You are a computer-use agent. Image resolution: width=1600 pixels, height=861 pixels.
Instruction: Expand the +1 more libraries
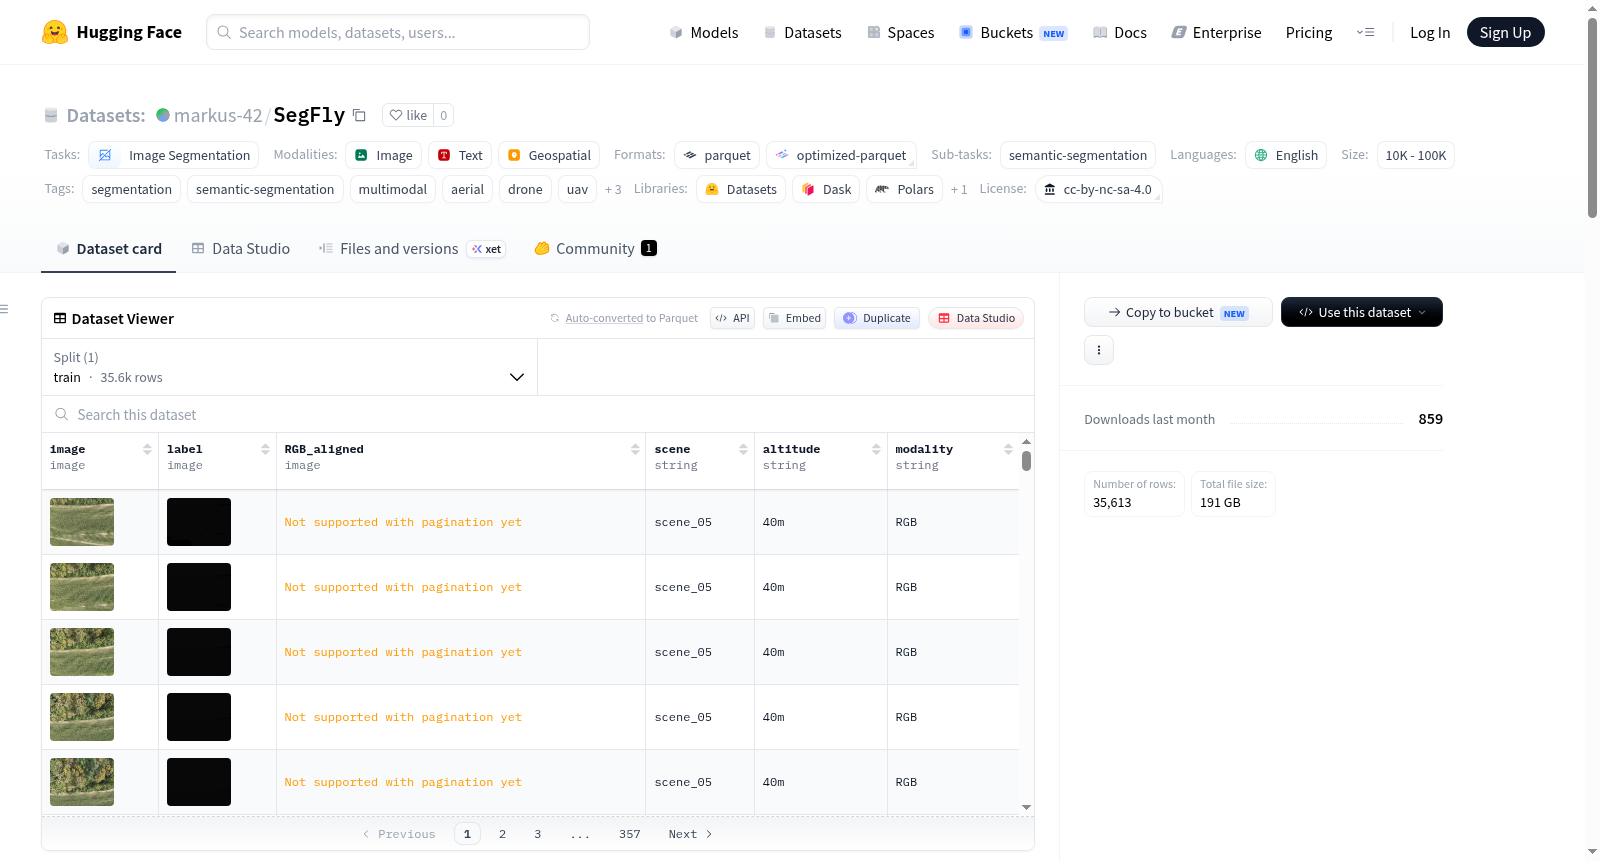(959, 189)
